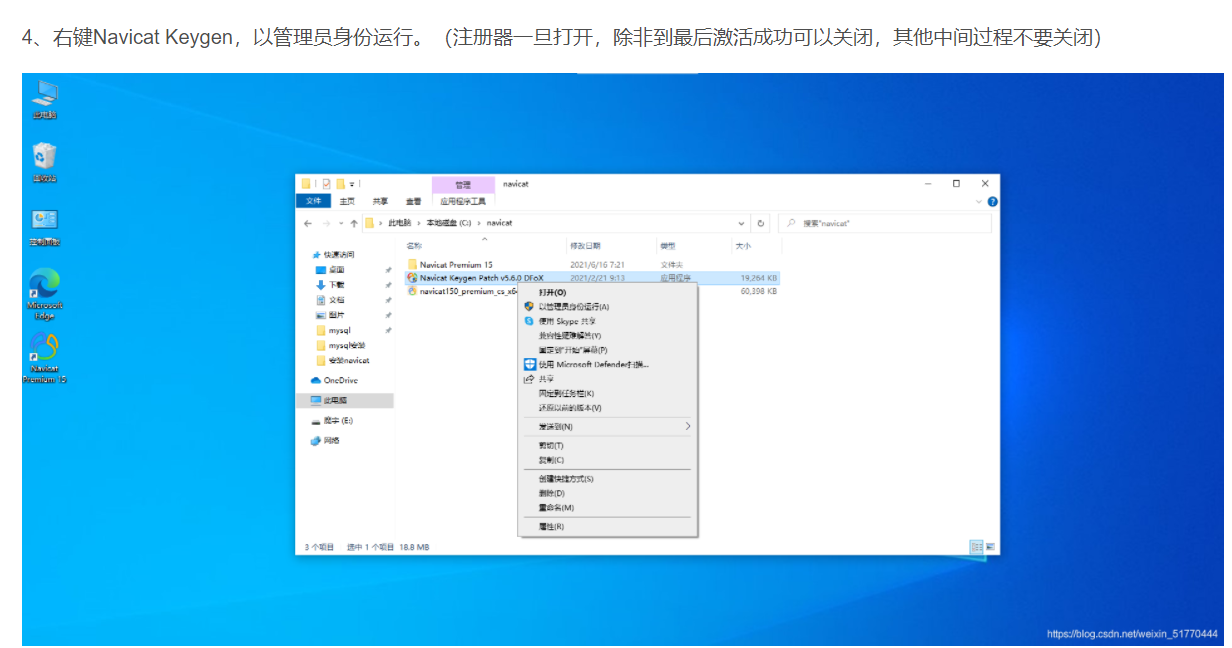Go forward with the Explorer forward arrow
This screenshot has width=1232, height=648.
326,223
